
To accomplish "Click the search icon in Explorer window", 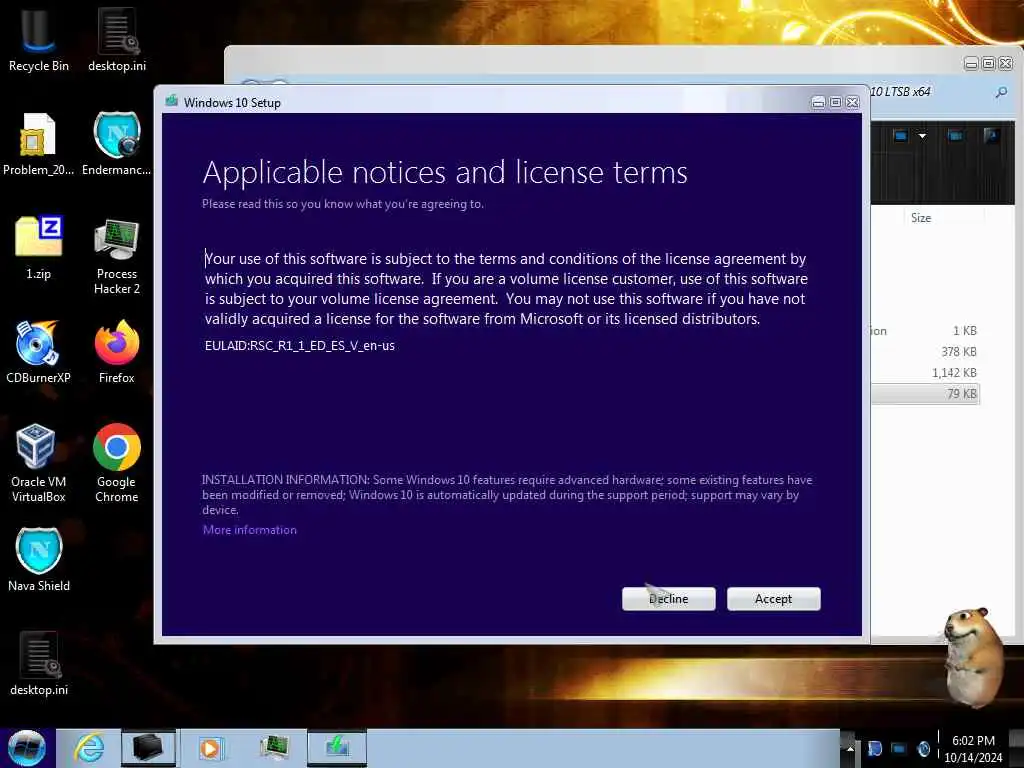I will (1000, 92).
